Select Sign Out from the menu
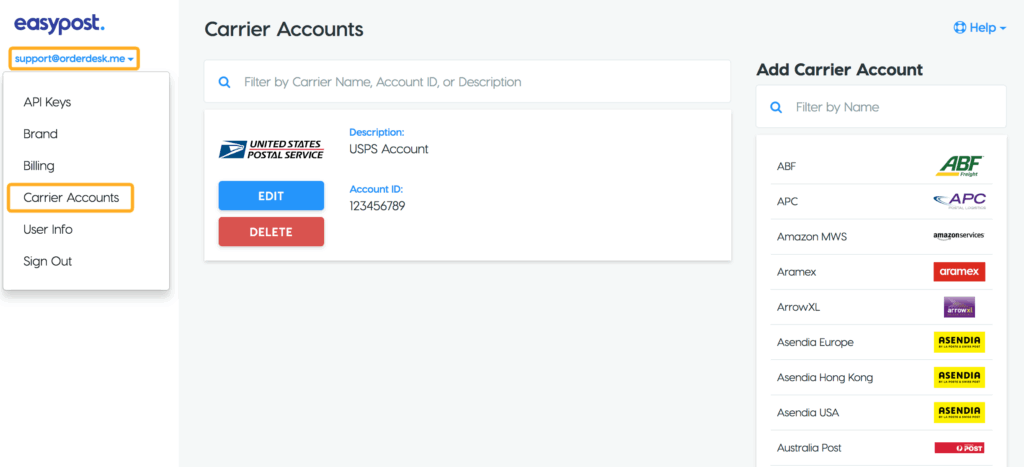1024x467 pixels. coord(48,261)
